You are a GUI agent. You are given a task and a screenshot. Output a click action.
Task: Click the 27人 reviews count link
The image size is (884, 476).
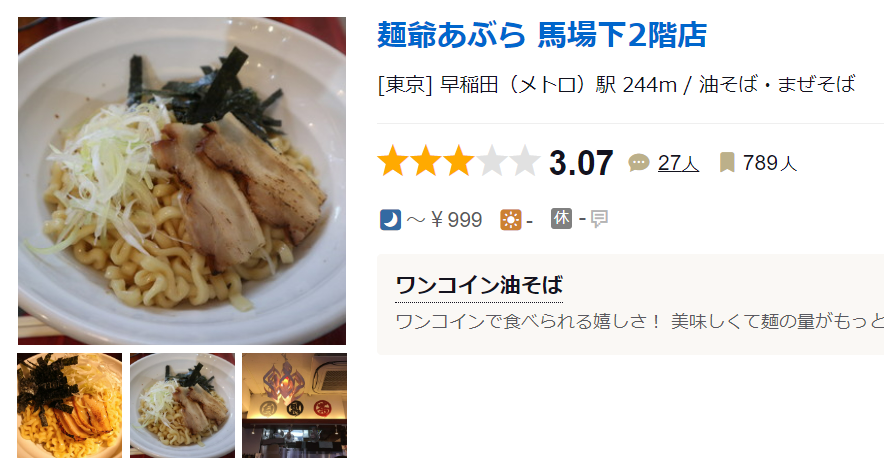[678, 163]
